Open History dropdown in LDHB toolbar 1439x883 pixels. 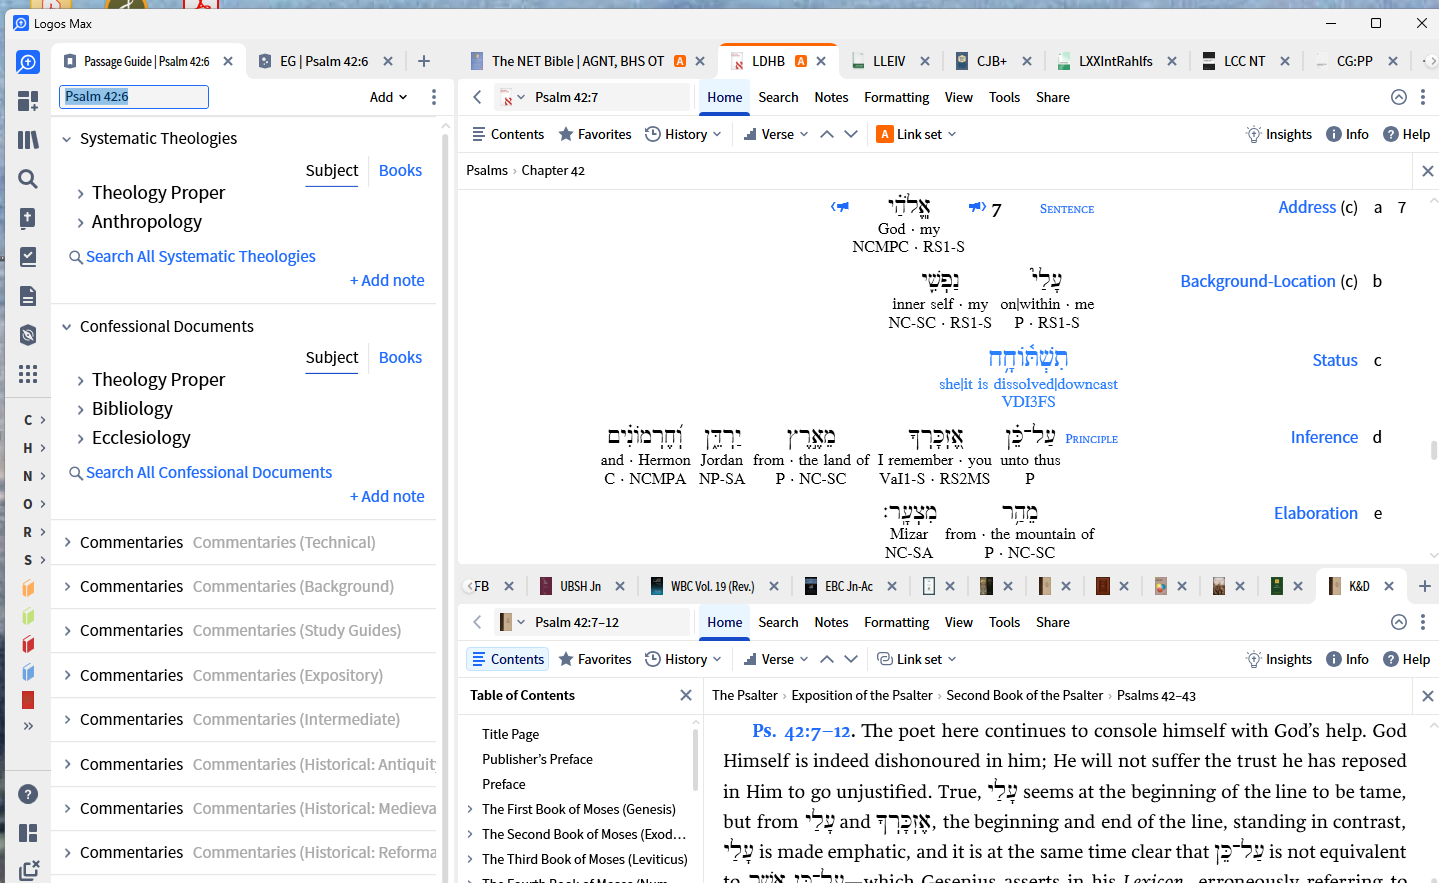click(x=683, y=135)
